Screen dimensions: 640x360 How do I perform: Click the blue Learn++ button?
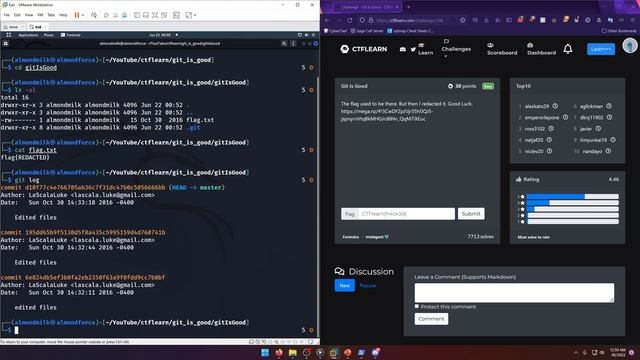601,49
